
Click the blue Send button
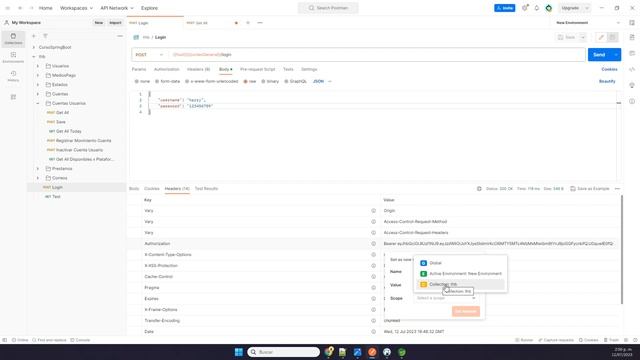pyautogui.click(x=599, y=55)
